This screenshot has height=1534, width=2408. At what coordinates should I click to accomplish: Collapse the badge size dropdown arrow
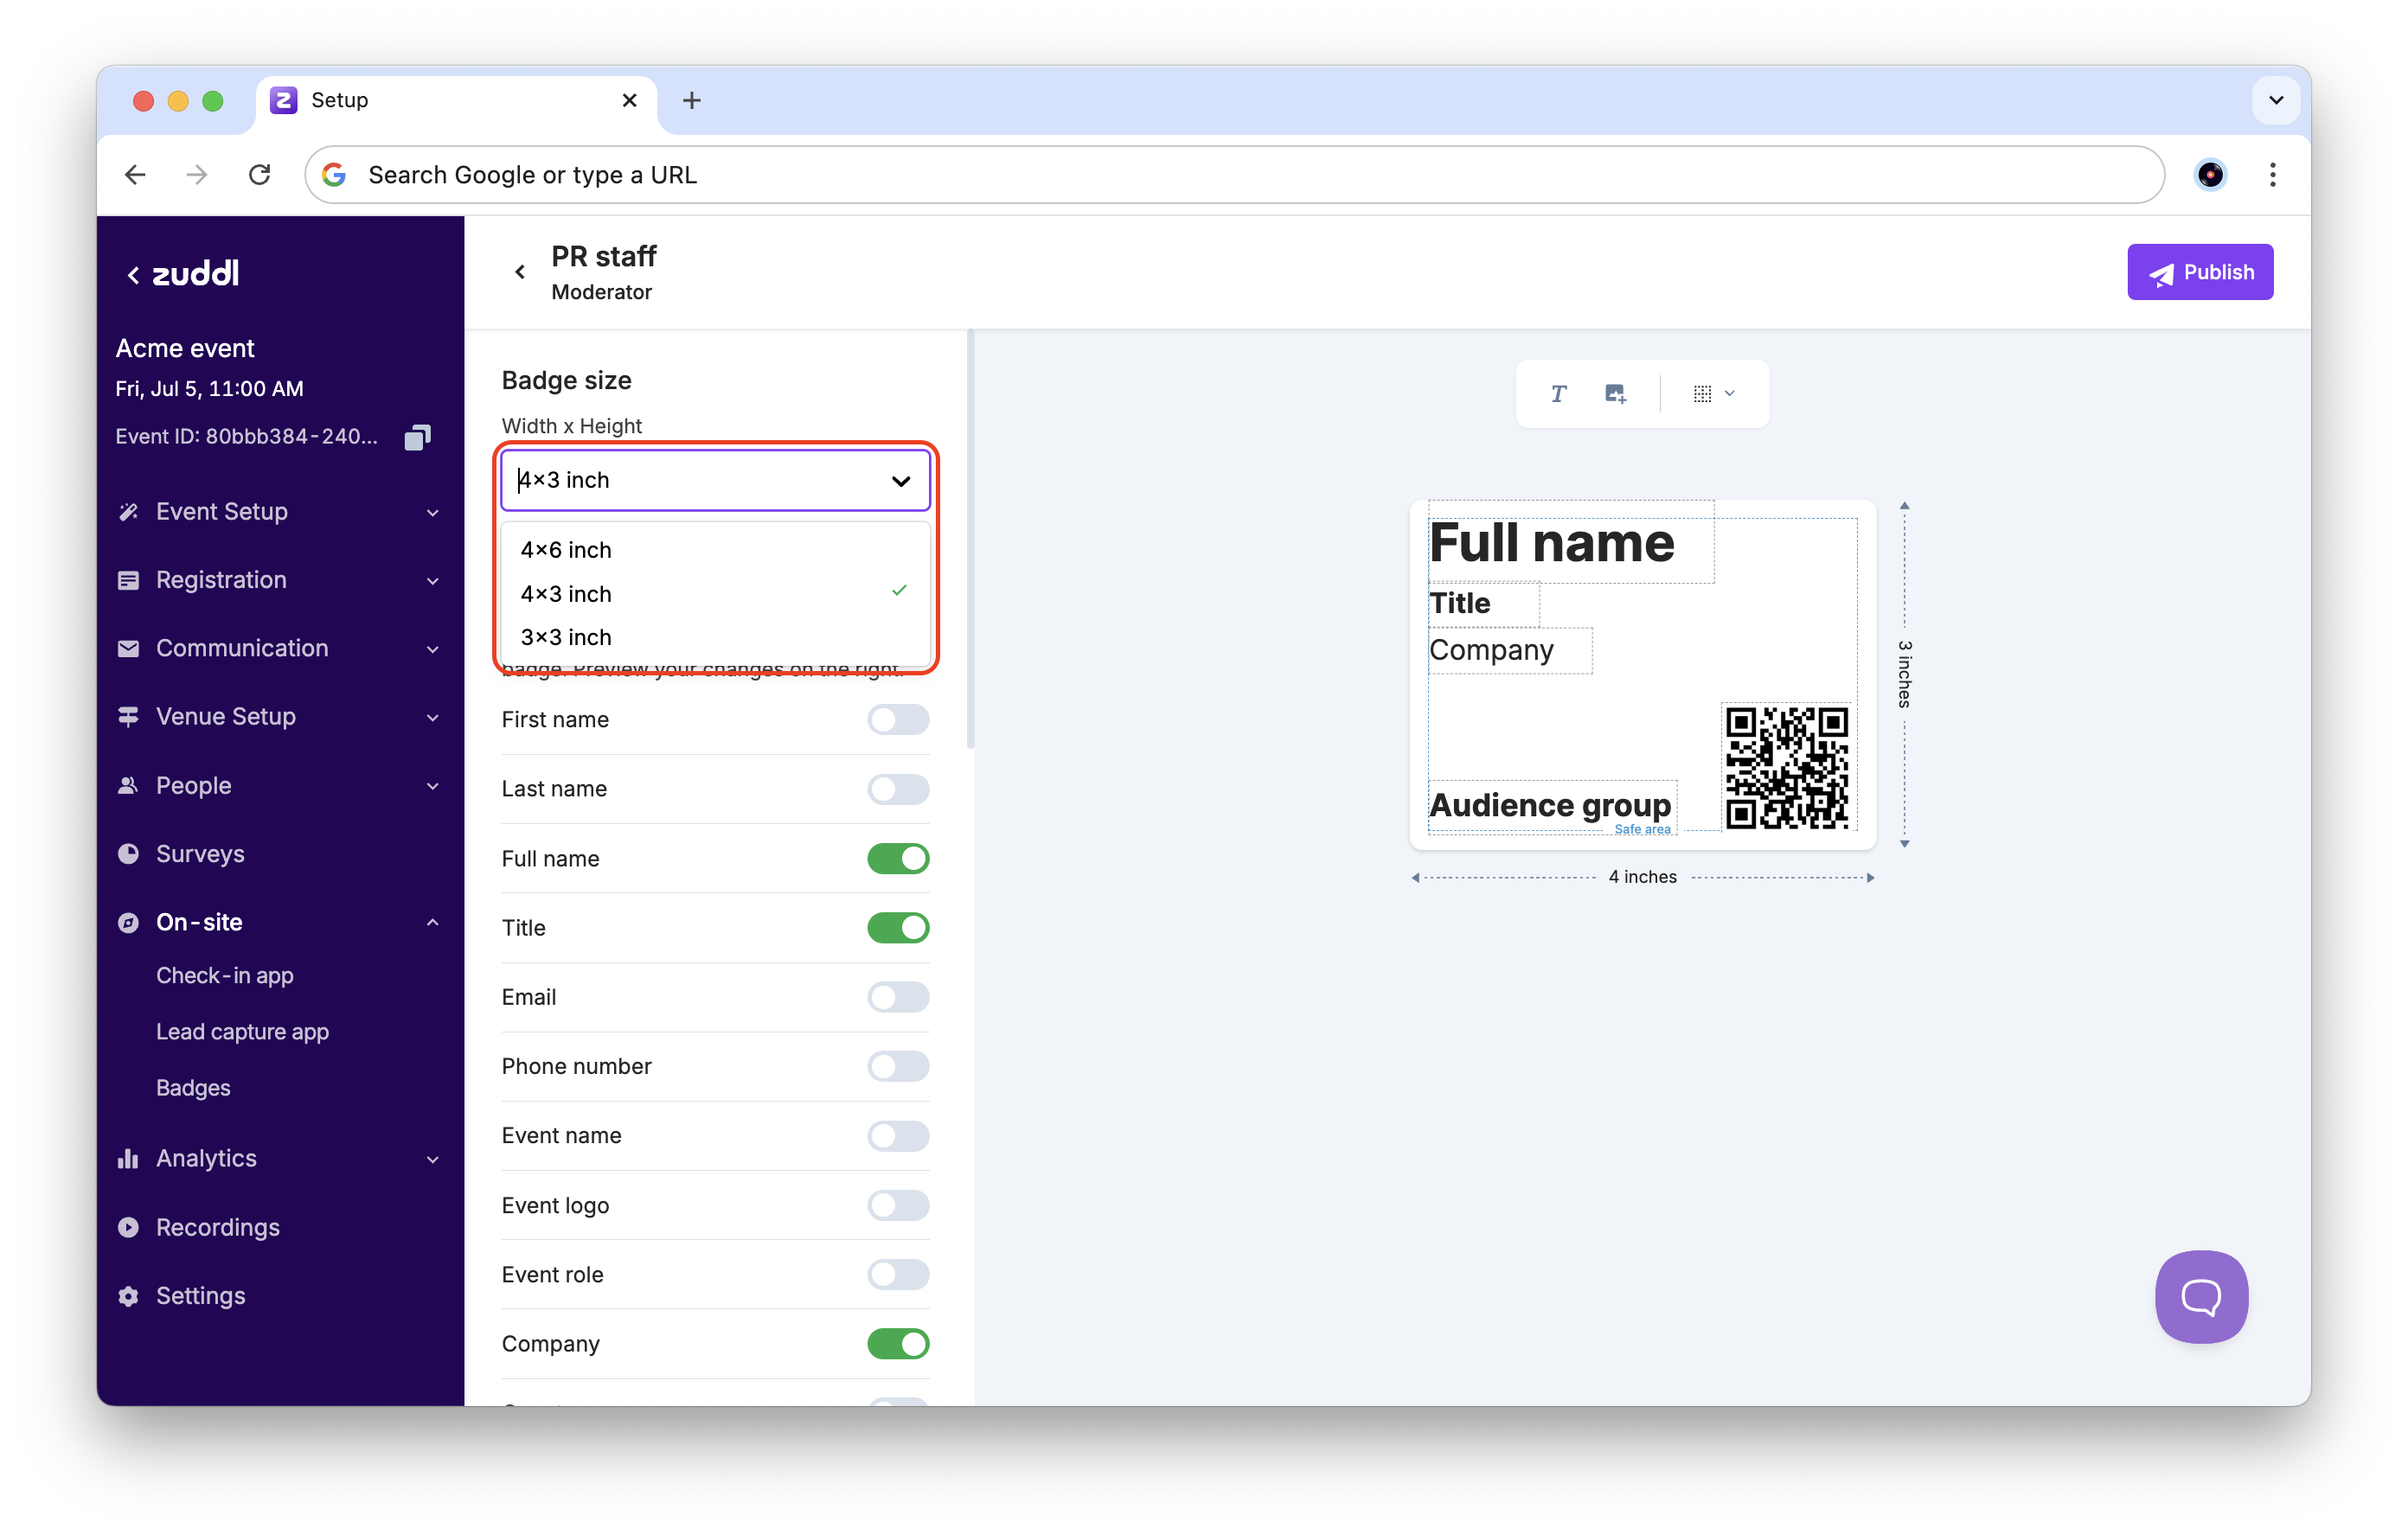pyautogui.click(x=900, y=481)
